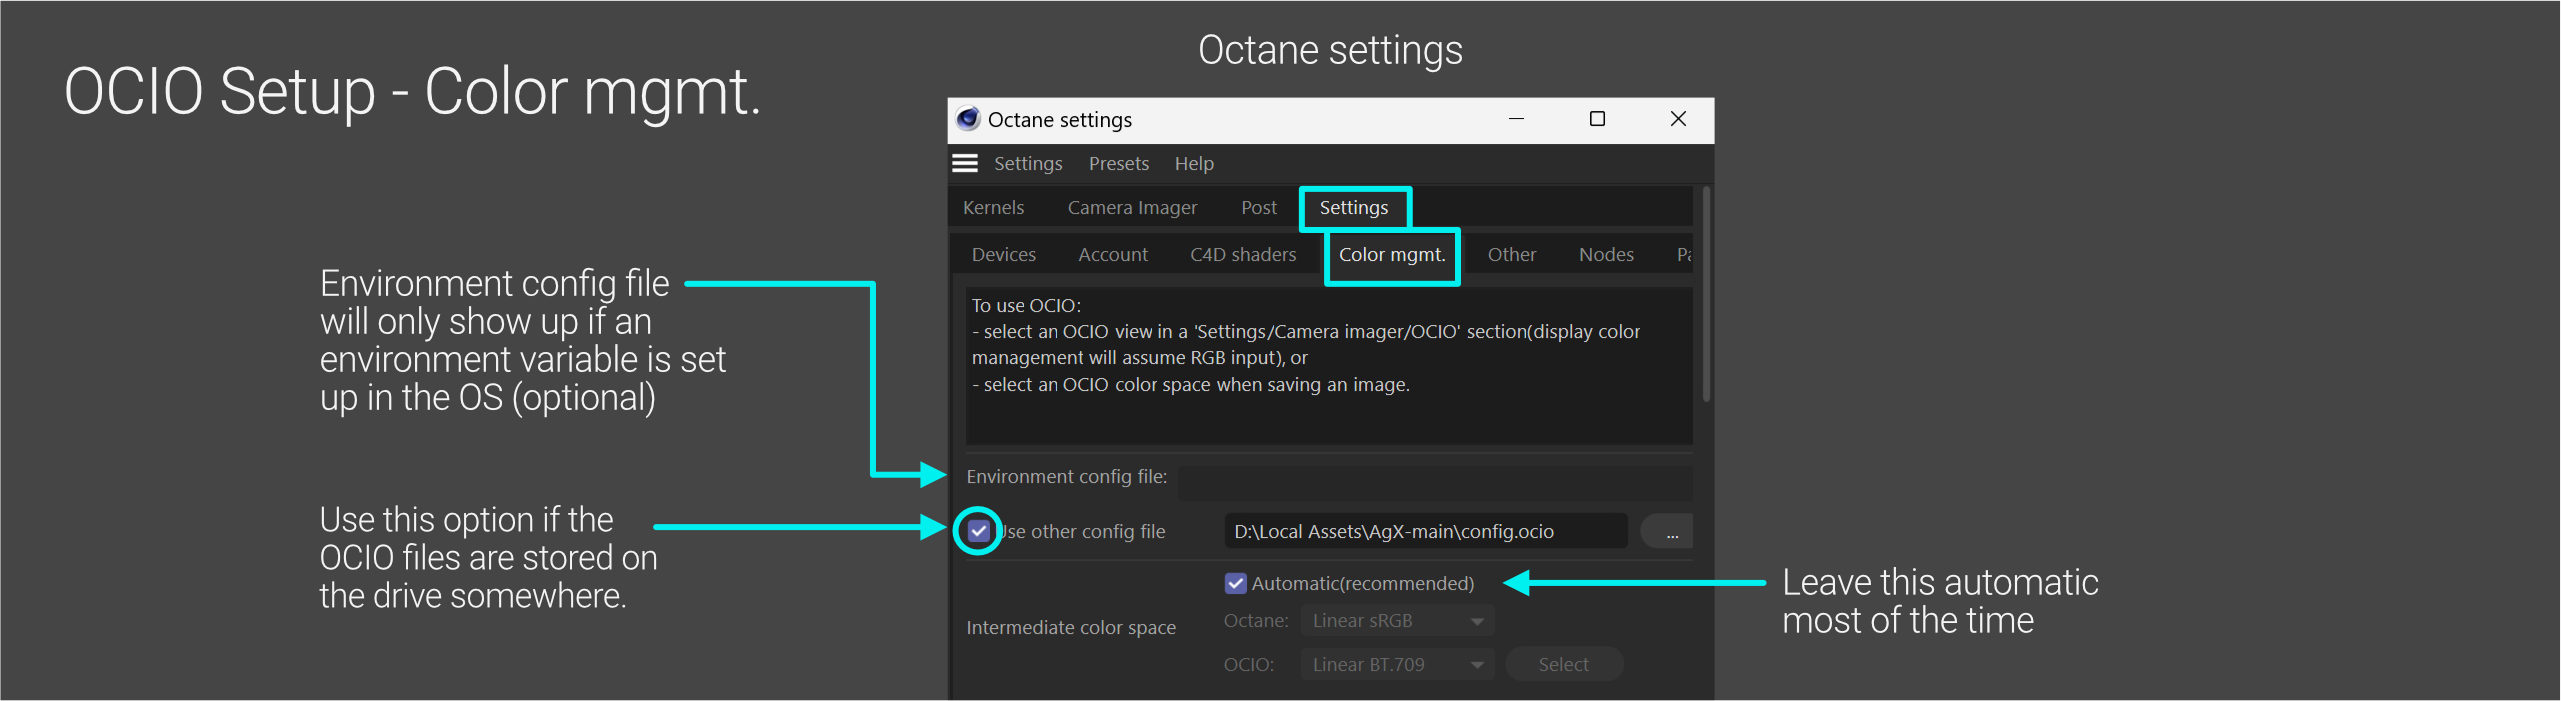Maximize the Octane settings window
The image size is (2561, 701).
click(x=1597, y=119)
